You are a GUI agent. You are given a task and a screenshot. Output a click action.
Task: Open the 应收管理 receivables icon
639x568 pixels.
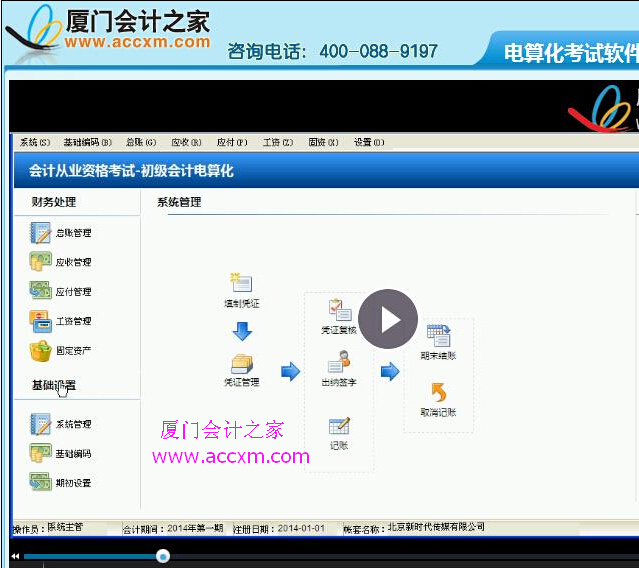tap(41, 262)
